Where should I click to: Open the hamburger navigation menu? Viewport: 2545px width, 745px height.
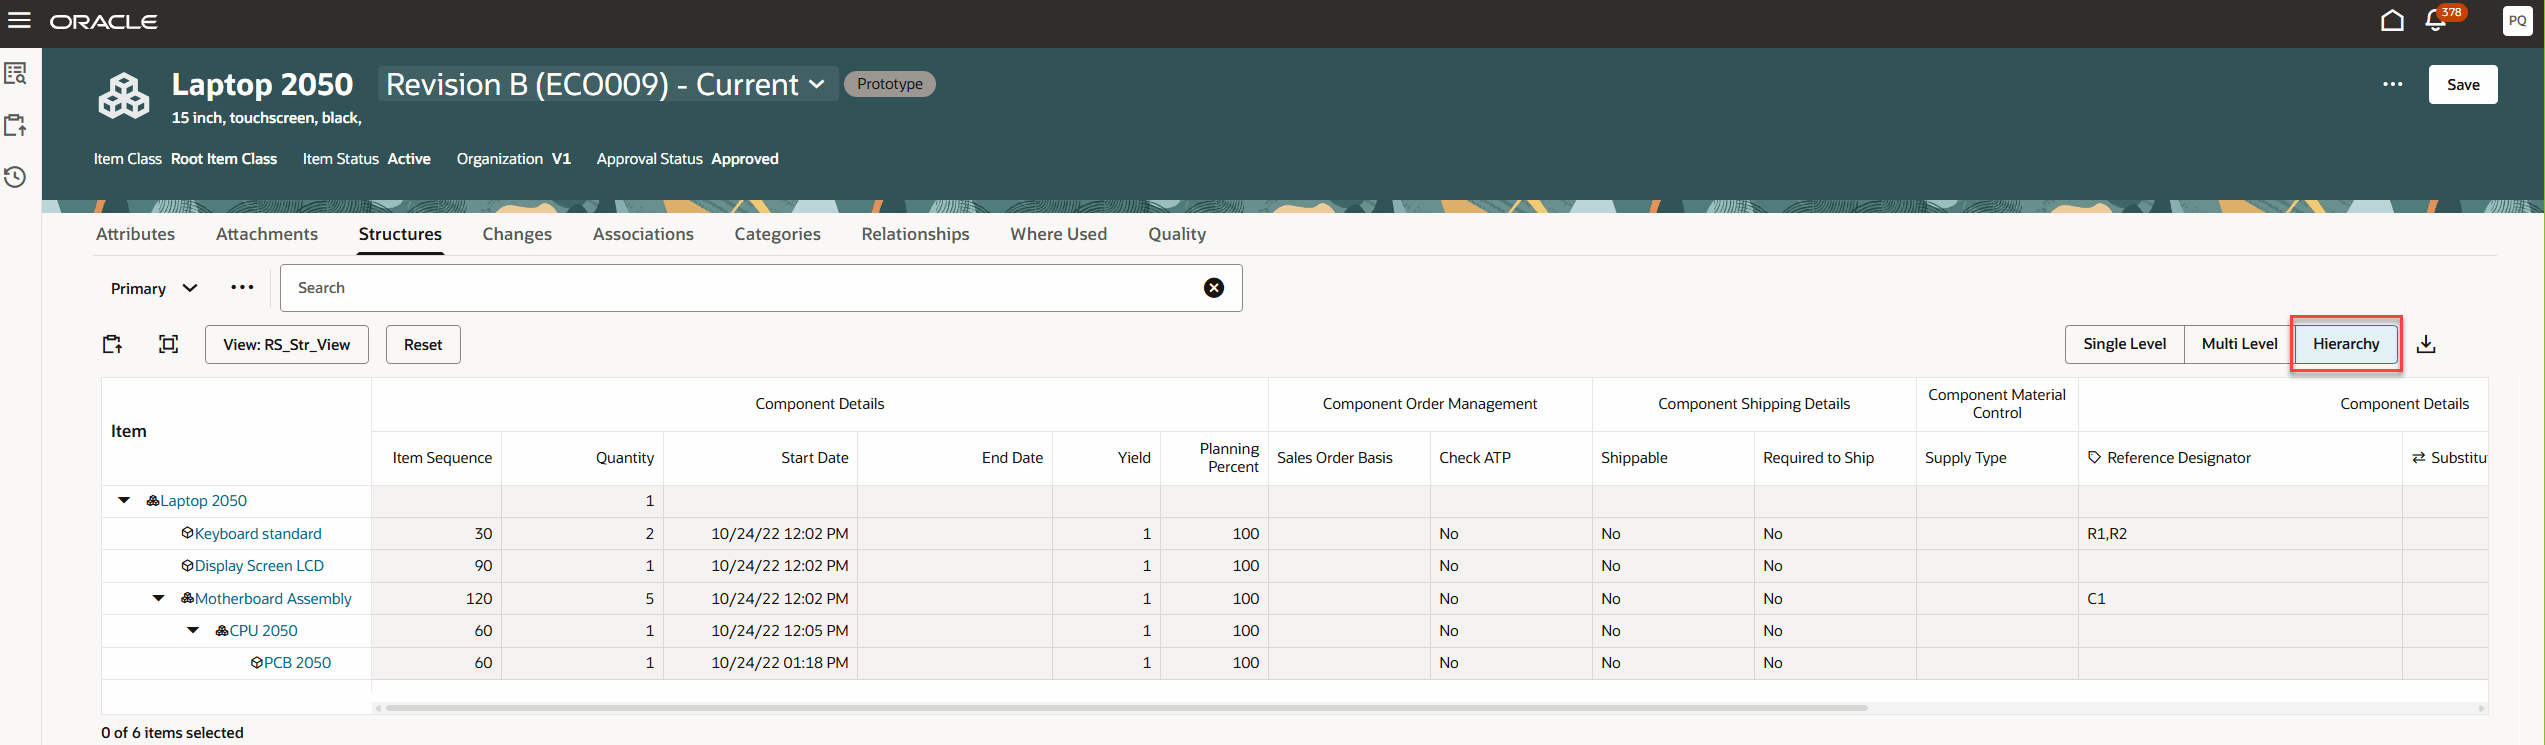(x=19, y=21)
